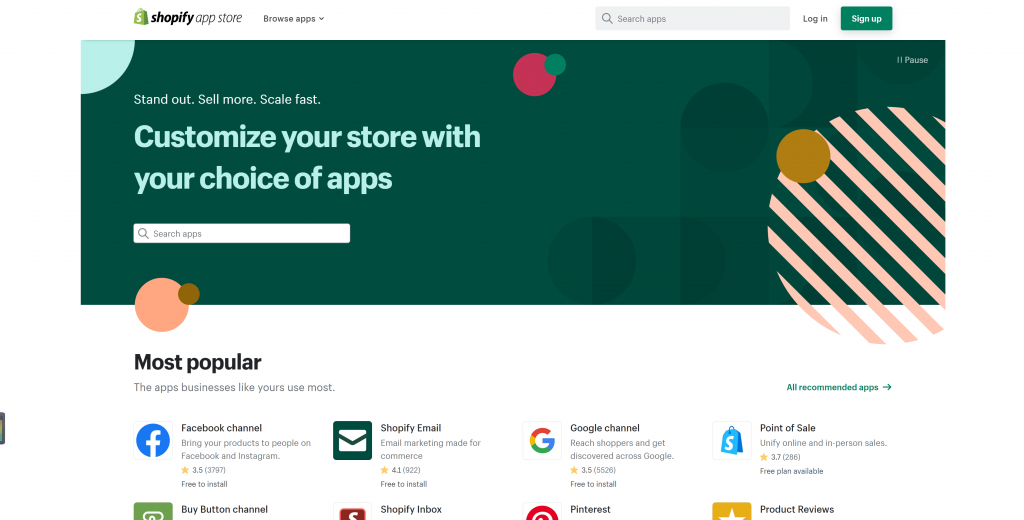Open the Facebook channel app icon
Viewport: 1024px width, 520px height.
(x=153, y=440)
